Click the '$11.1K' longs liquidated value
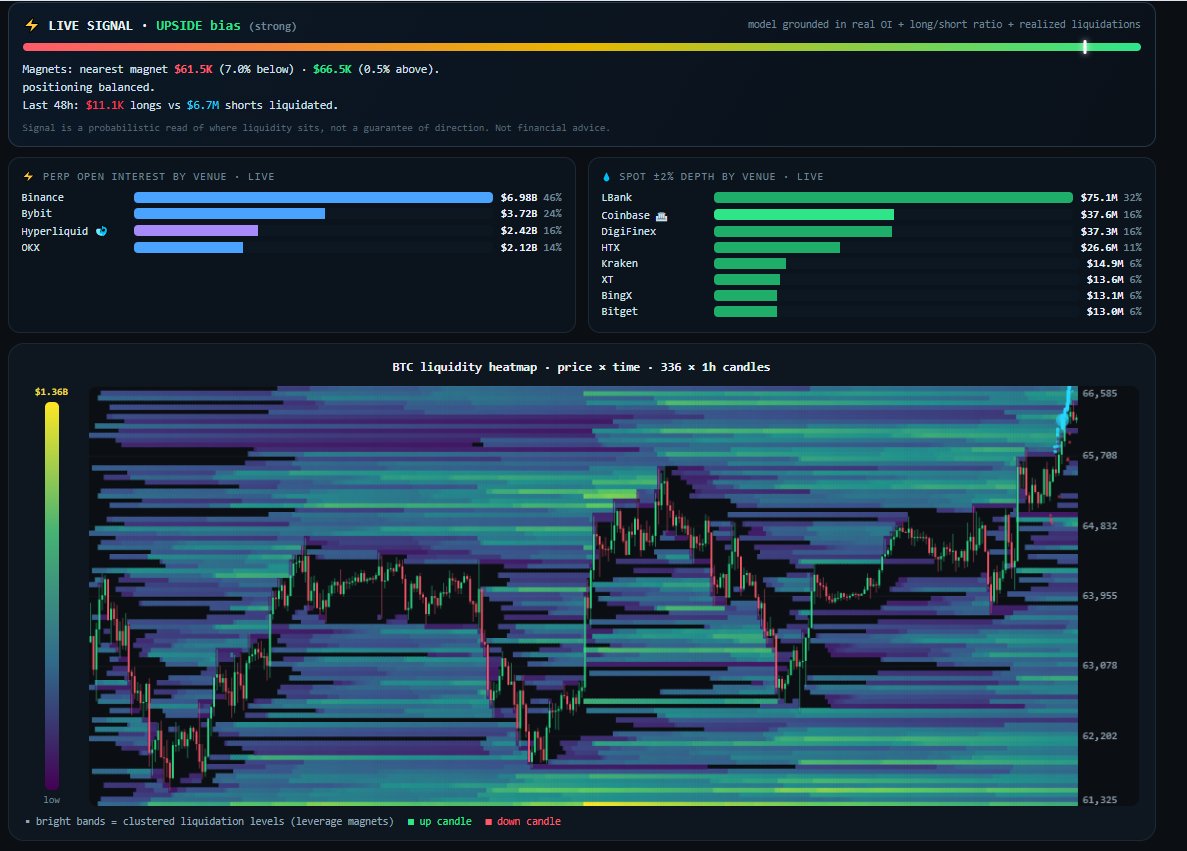1187x851 pixels. coord(104,105)
